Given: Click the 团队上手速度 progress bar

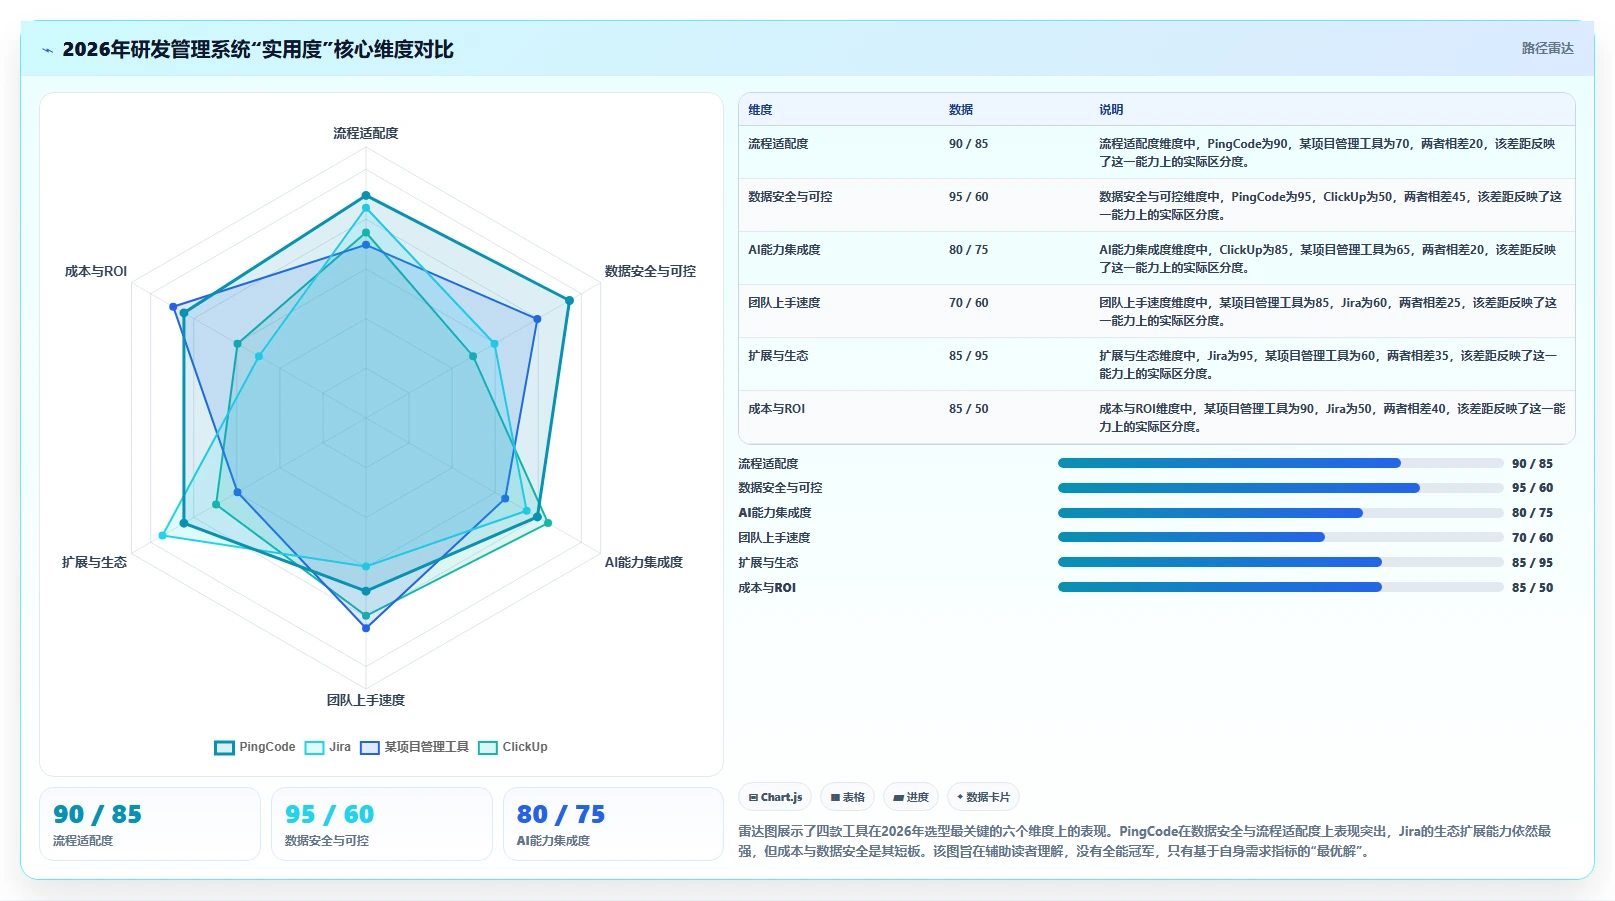Looking at the screenshot, I should 1281,537.
